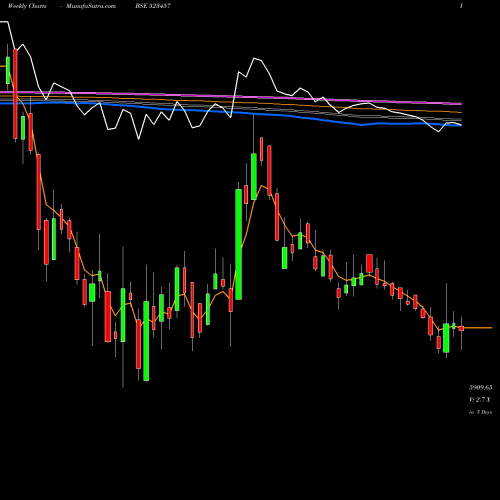The width and height of the screenshot is (500, 500).
Task: Click the last red candle at chart end
Action: point(461,329)
